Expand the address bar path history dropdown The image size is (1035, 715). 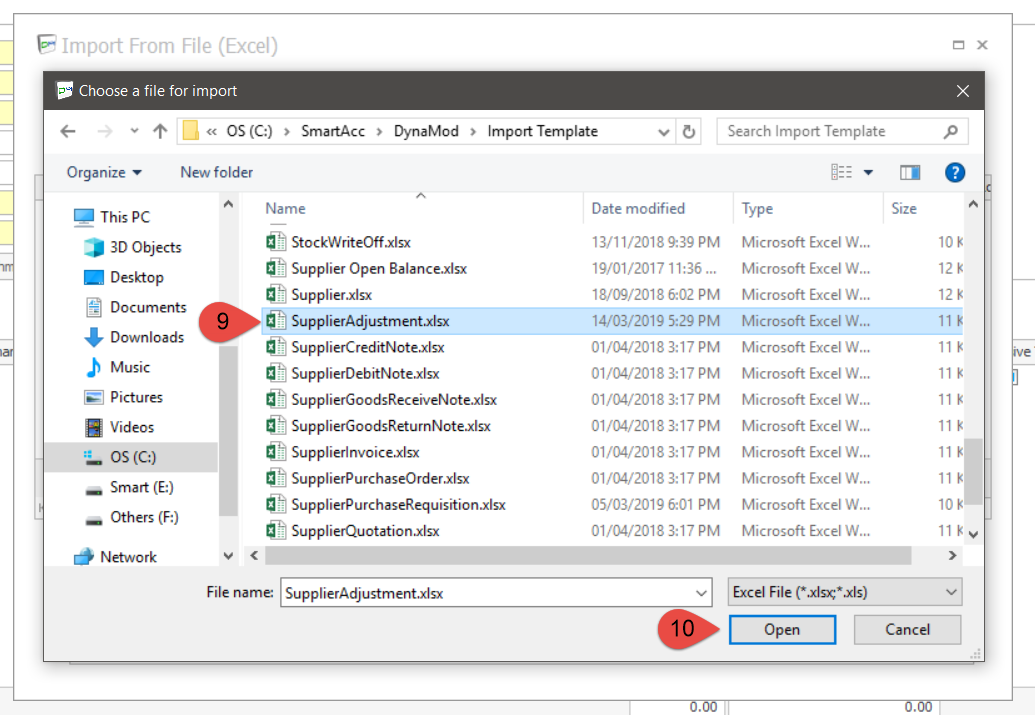click(x=664, y=132)
